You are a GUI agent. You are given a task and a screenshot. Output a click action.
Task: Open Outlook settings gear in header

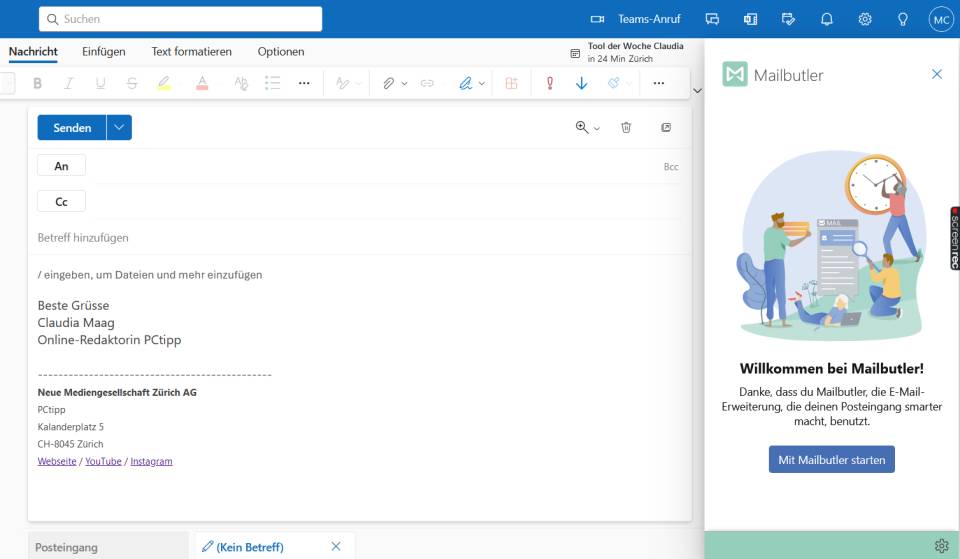pos(865,19)
